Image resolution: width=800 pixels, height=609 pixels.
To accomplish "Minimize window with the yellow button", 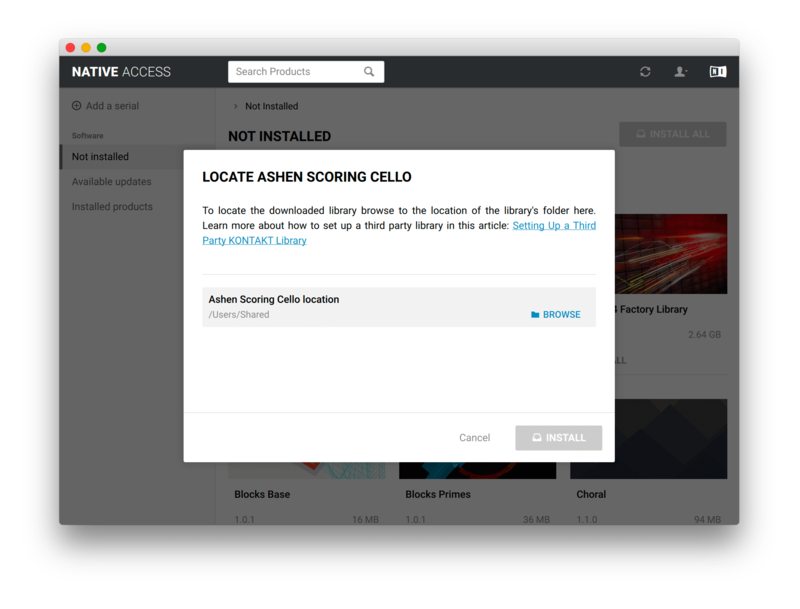I will point(86,47).
